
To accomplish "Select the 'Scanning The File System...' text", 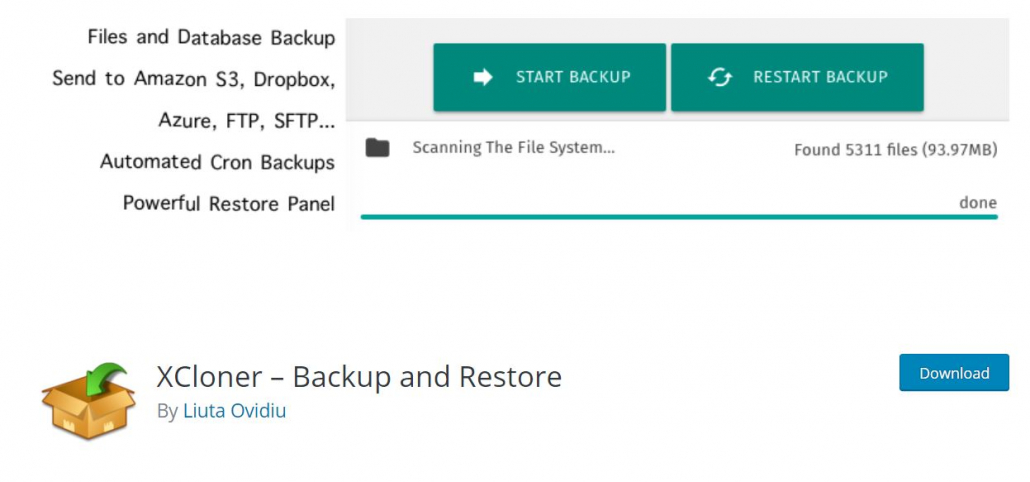I will click(513, 148).
